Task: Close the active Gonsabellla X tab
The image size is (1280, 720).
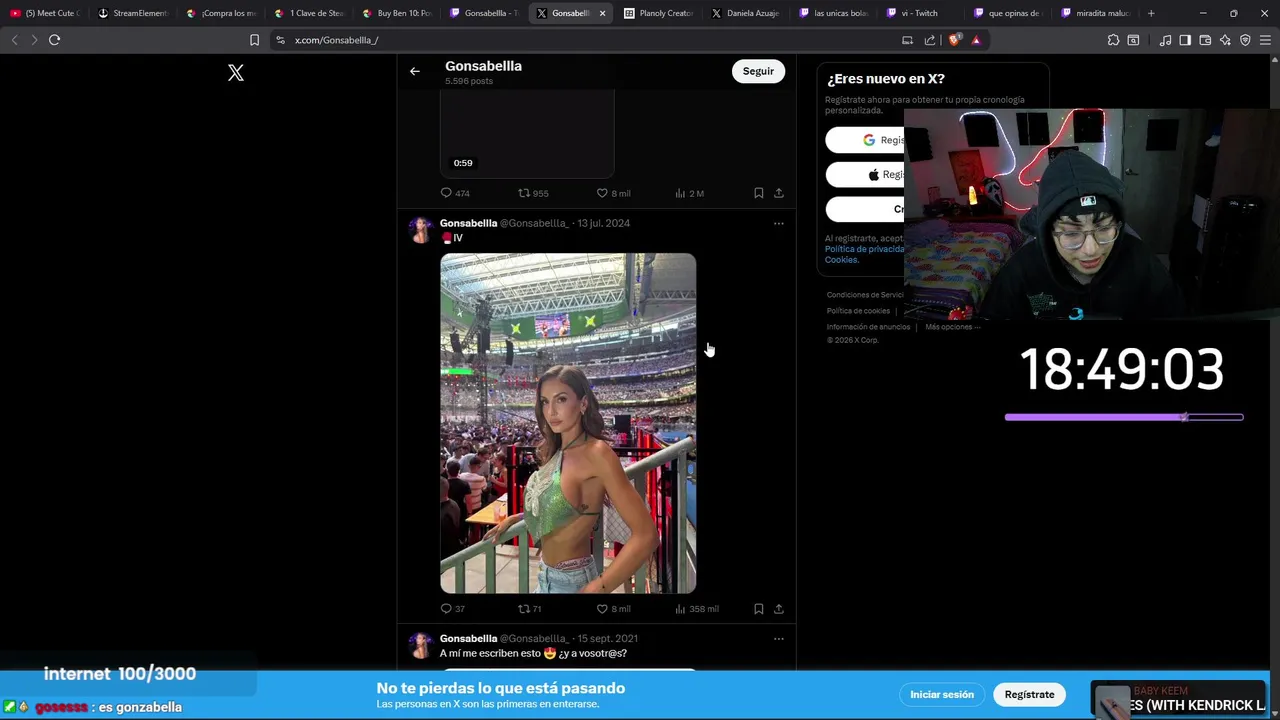Action: pos(602,13)
